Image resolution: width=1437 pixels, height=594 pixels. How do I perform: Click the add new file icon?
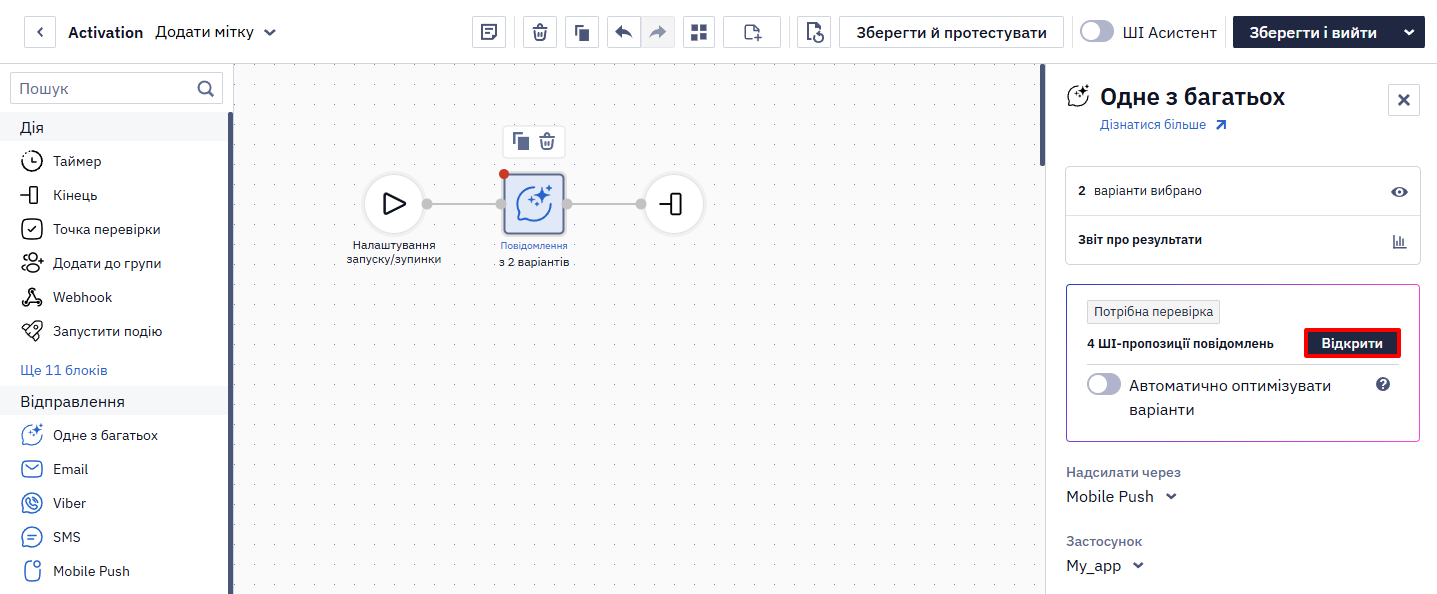(752, 32)
